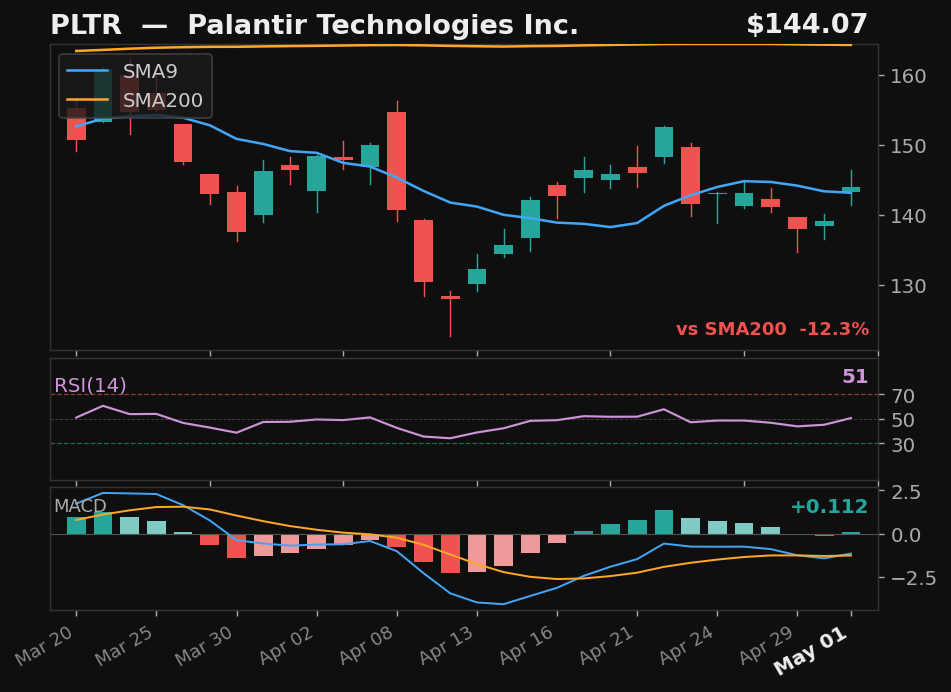The height and width of the screenshot is (692, 951).
Task: Click the 140 price axis label
Action: 908,216
